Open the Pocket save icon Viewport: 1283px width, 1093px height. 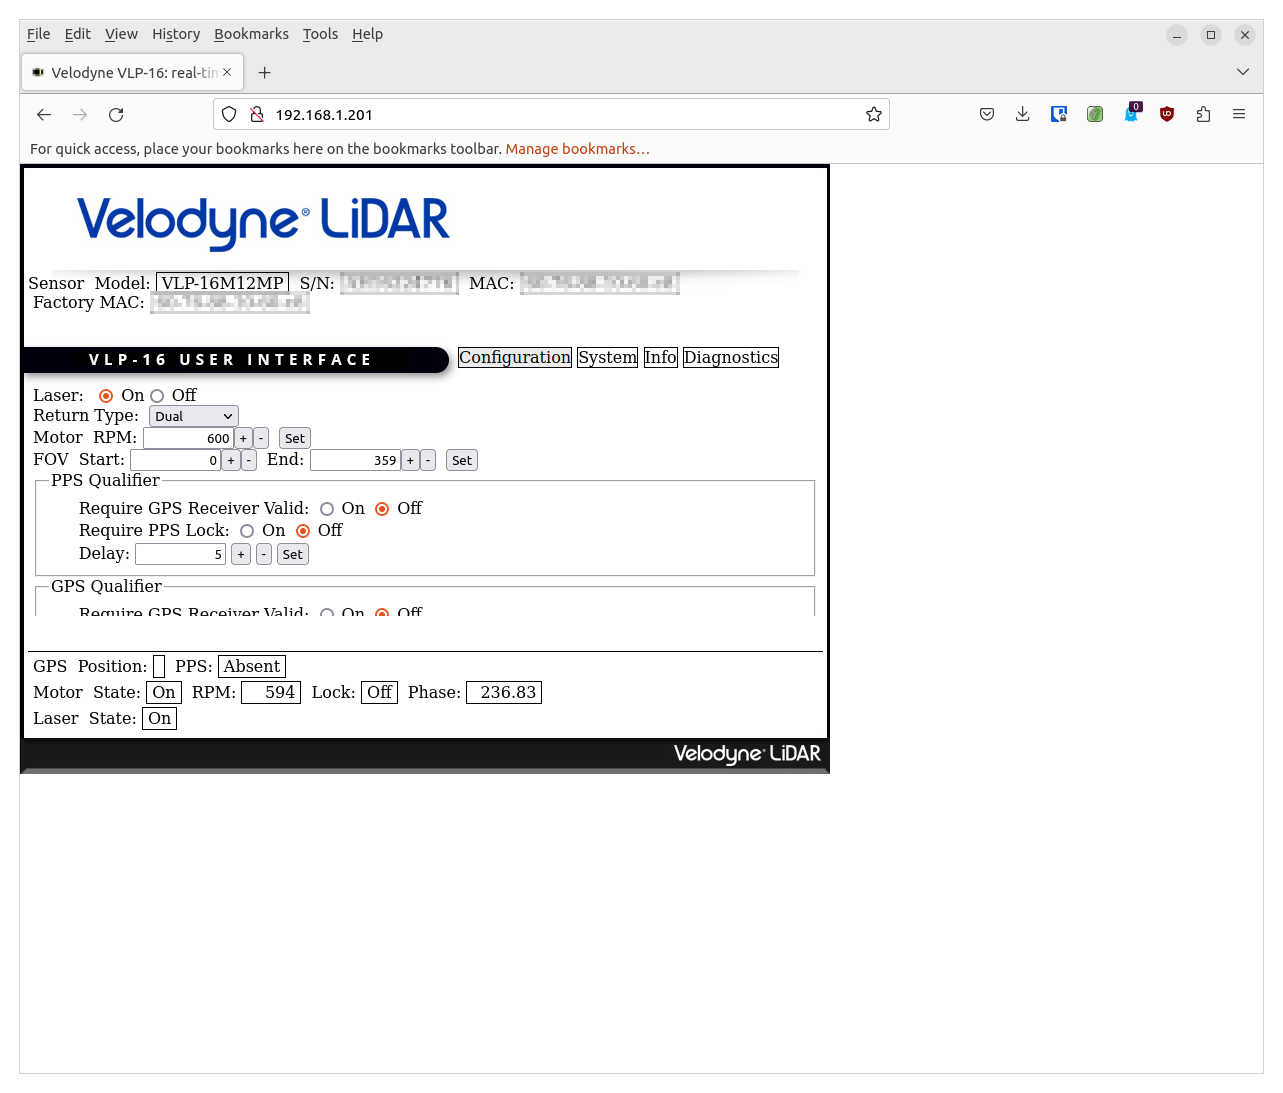coord(987,114)
